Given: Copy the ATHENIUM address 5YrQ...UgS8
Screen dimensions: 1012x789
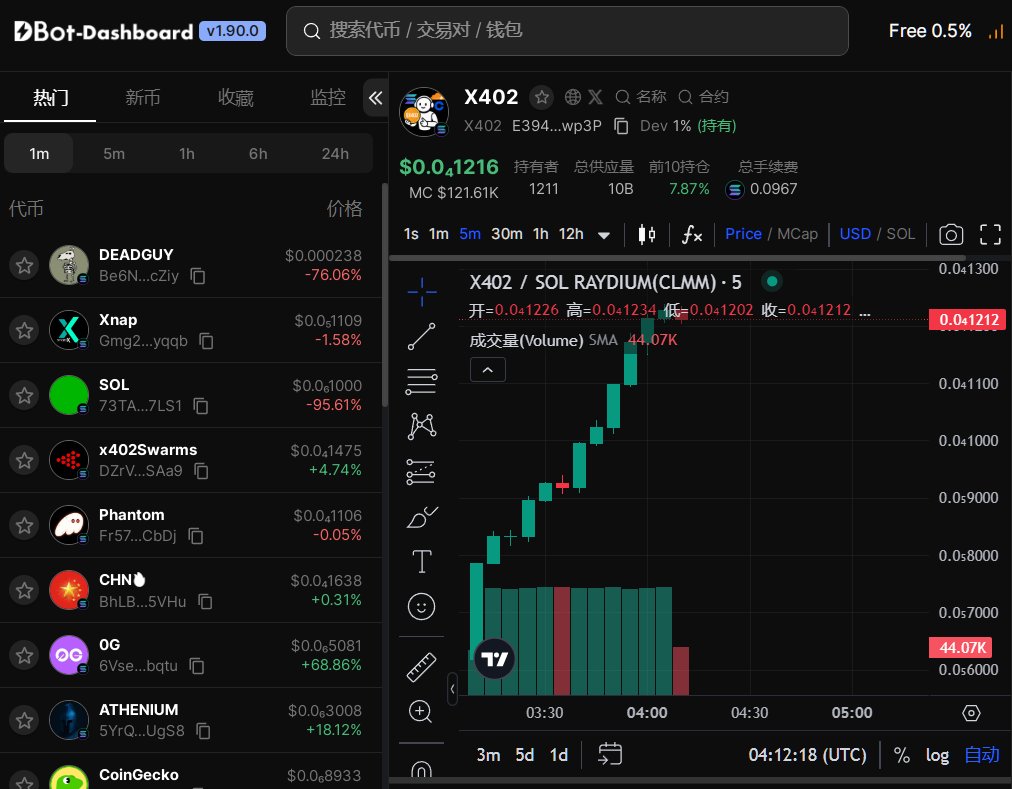Looking at the screenshot, I should (203, 730).
